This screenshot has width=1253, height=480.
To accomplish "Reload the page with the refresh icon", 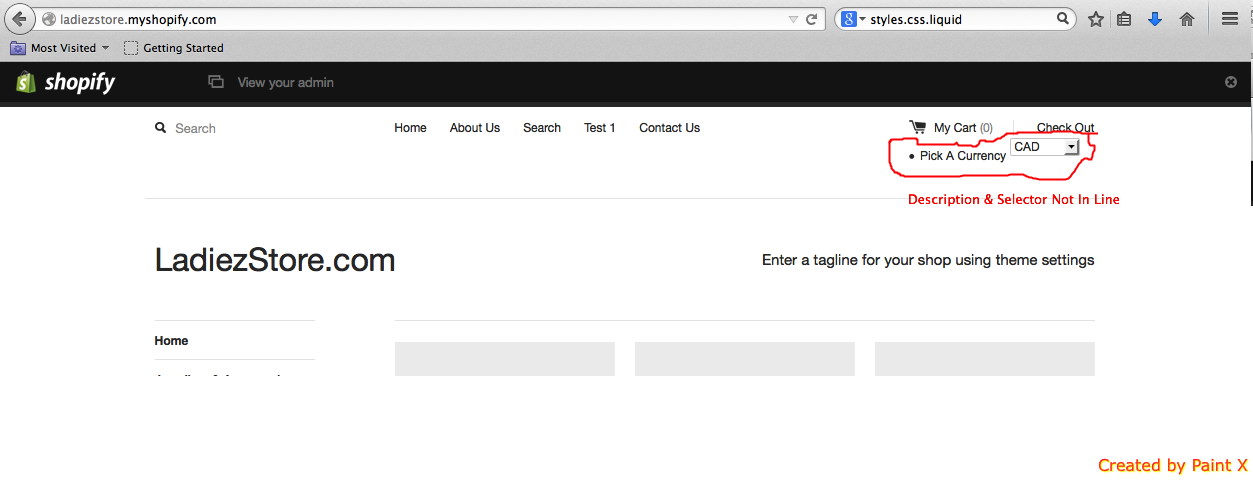I will (x=812, y=19).
